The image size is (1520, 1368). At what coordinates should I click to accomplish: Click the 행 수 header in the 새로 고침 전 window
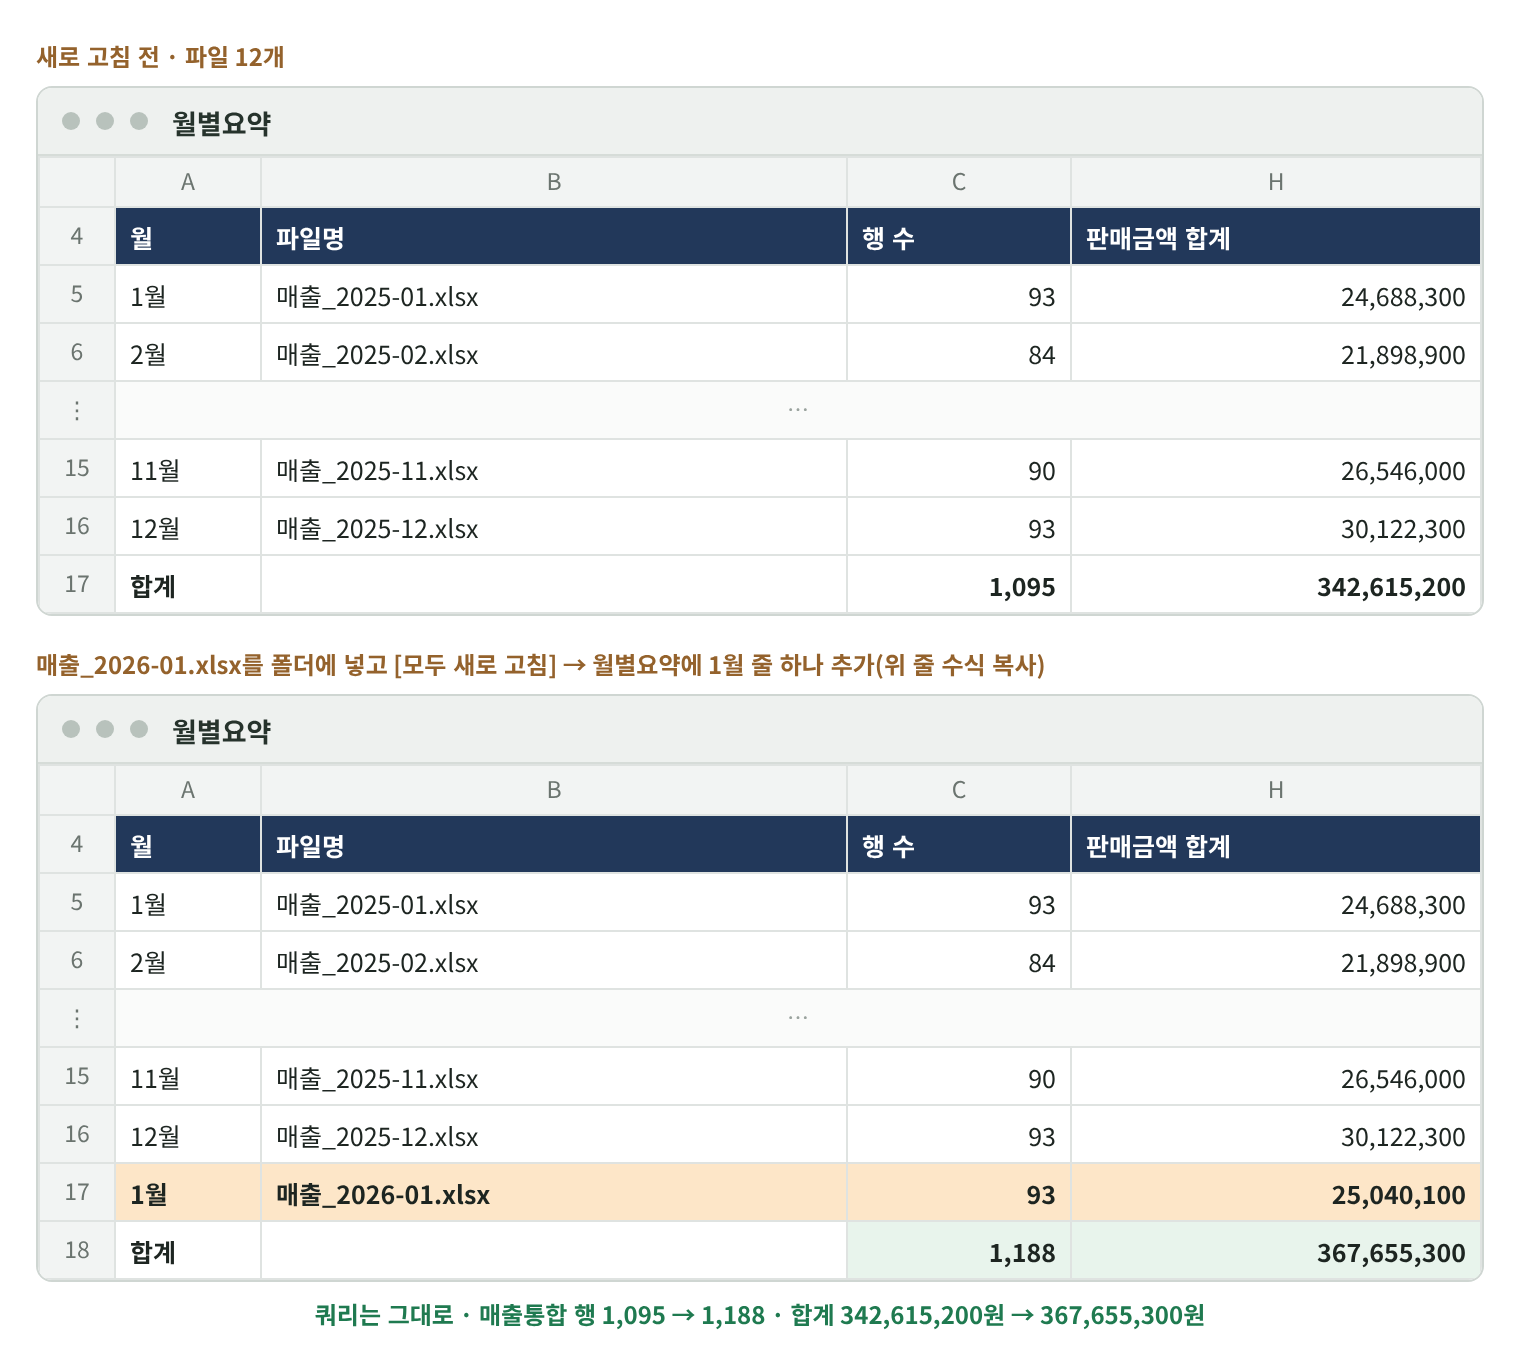tap(958, 237)
